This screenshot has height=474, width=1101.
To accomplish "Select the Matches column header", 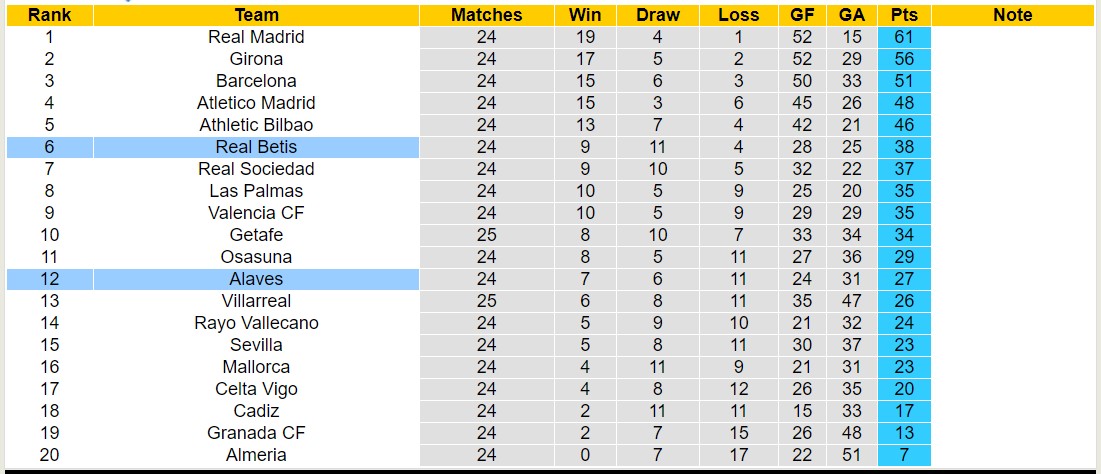I will (486, 15).
